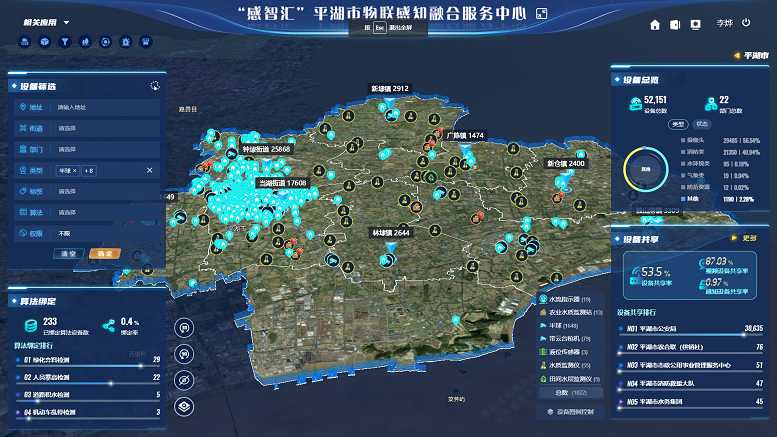The height and width of the screenshot is (437, 777).
Task: Open the 部门 select dropdown
Action: point(100,149)
